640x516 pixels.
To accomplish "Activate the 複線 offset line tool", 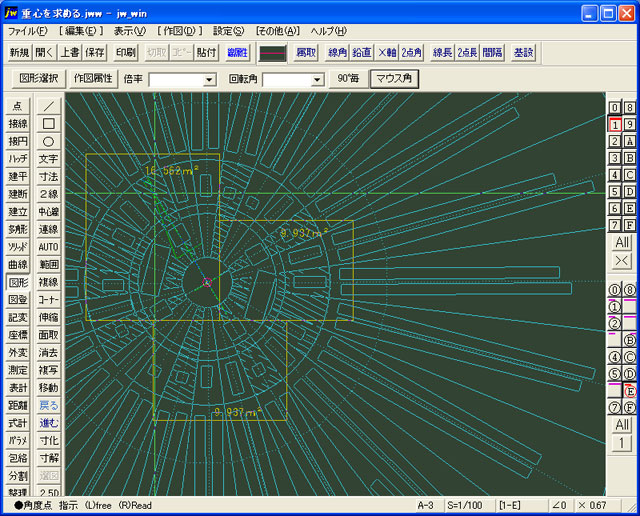I will coord(48,282).
